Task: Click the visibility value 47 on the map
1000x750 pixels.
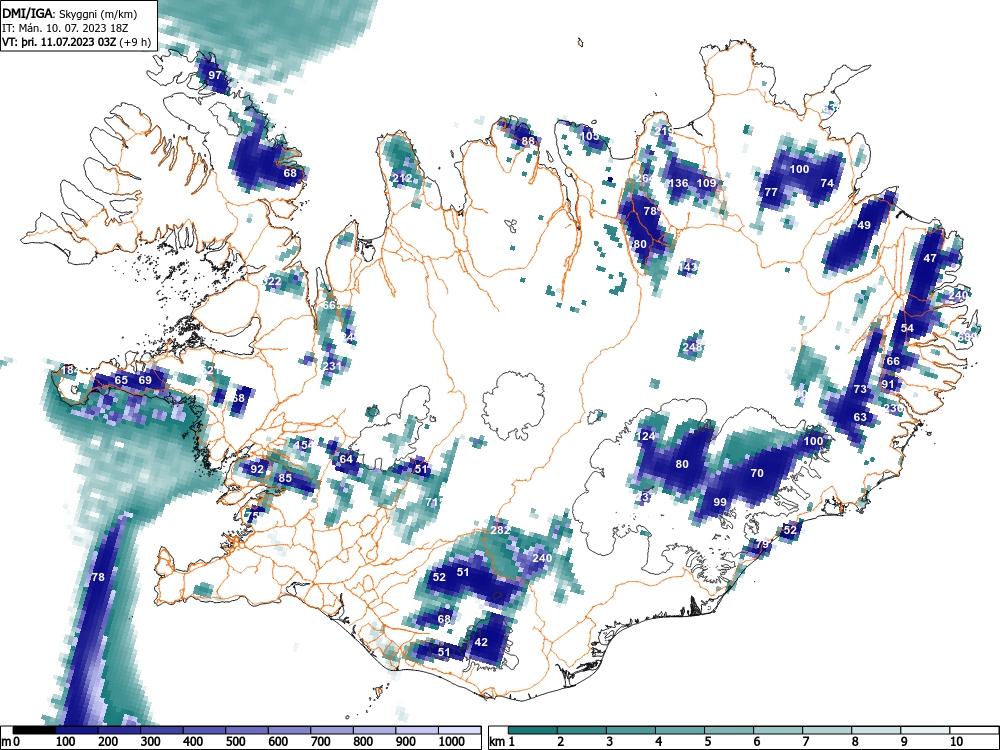Action: pos(930,258)
